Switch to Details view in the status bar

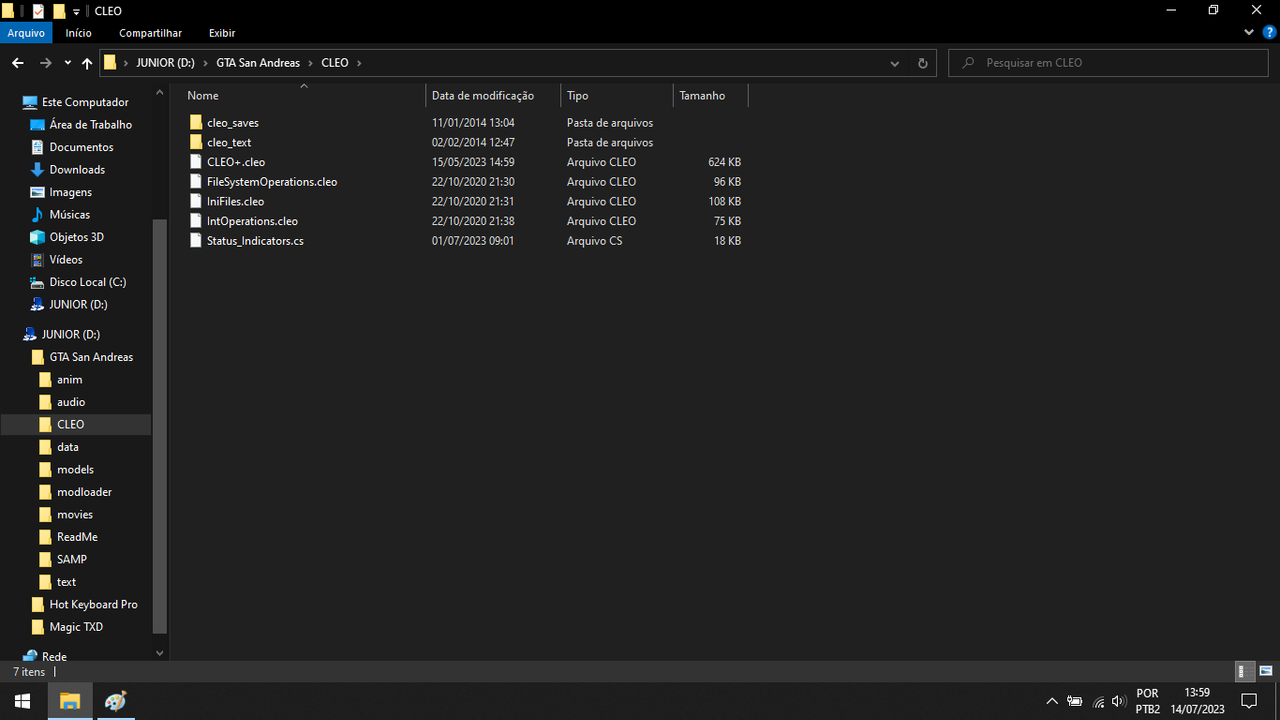(x=1244, y=671)
